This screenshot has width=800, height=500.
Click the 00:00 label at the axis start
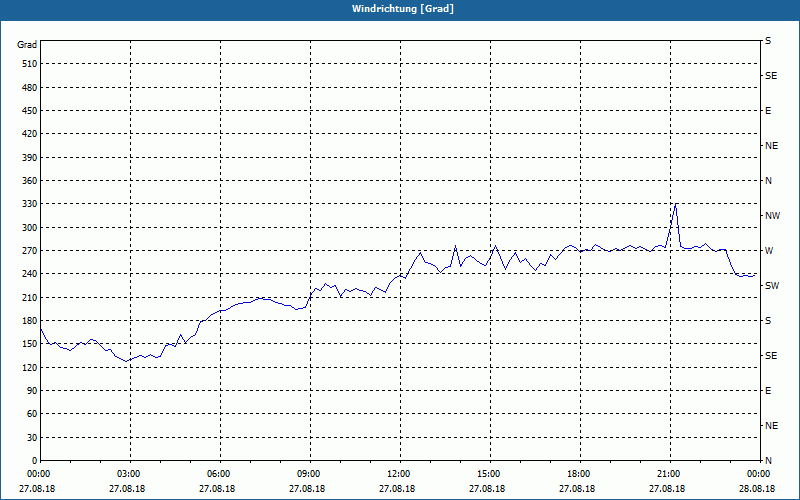(x=40, y=474)
